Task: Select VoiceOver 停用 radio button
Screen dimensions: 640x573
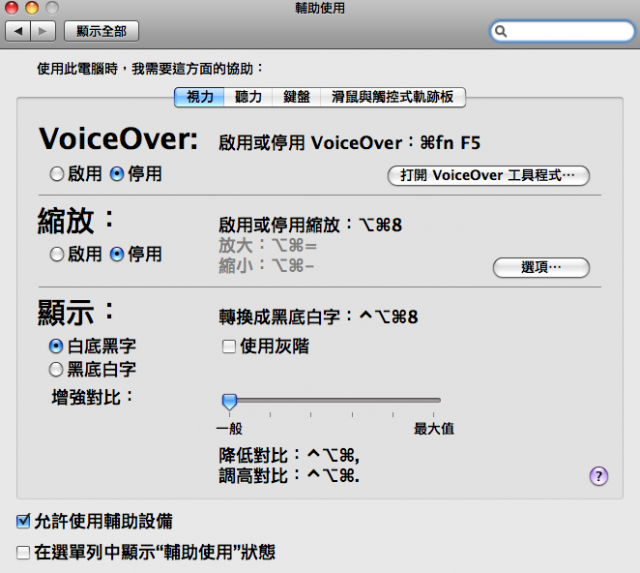Action: click(117, 174)
